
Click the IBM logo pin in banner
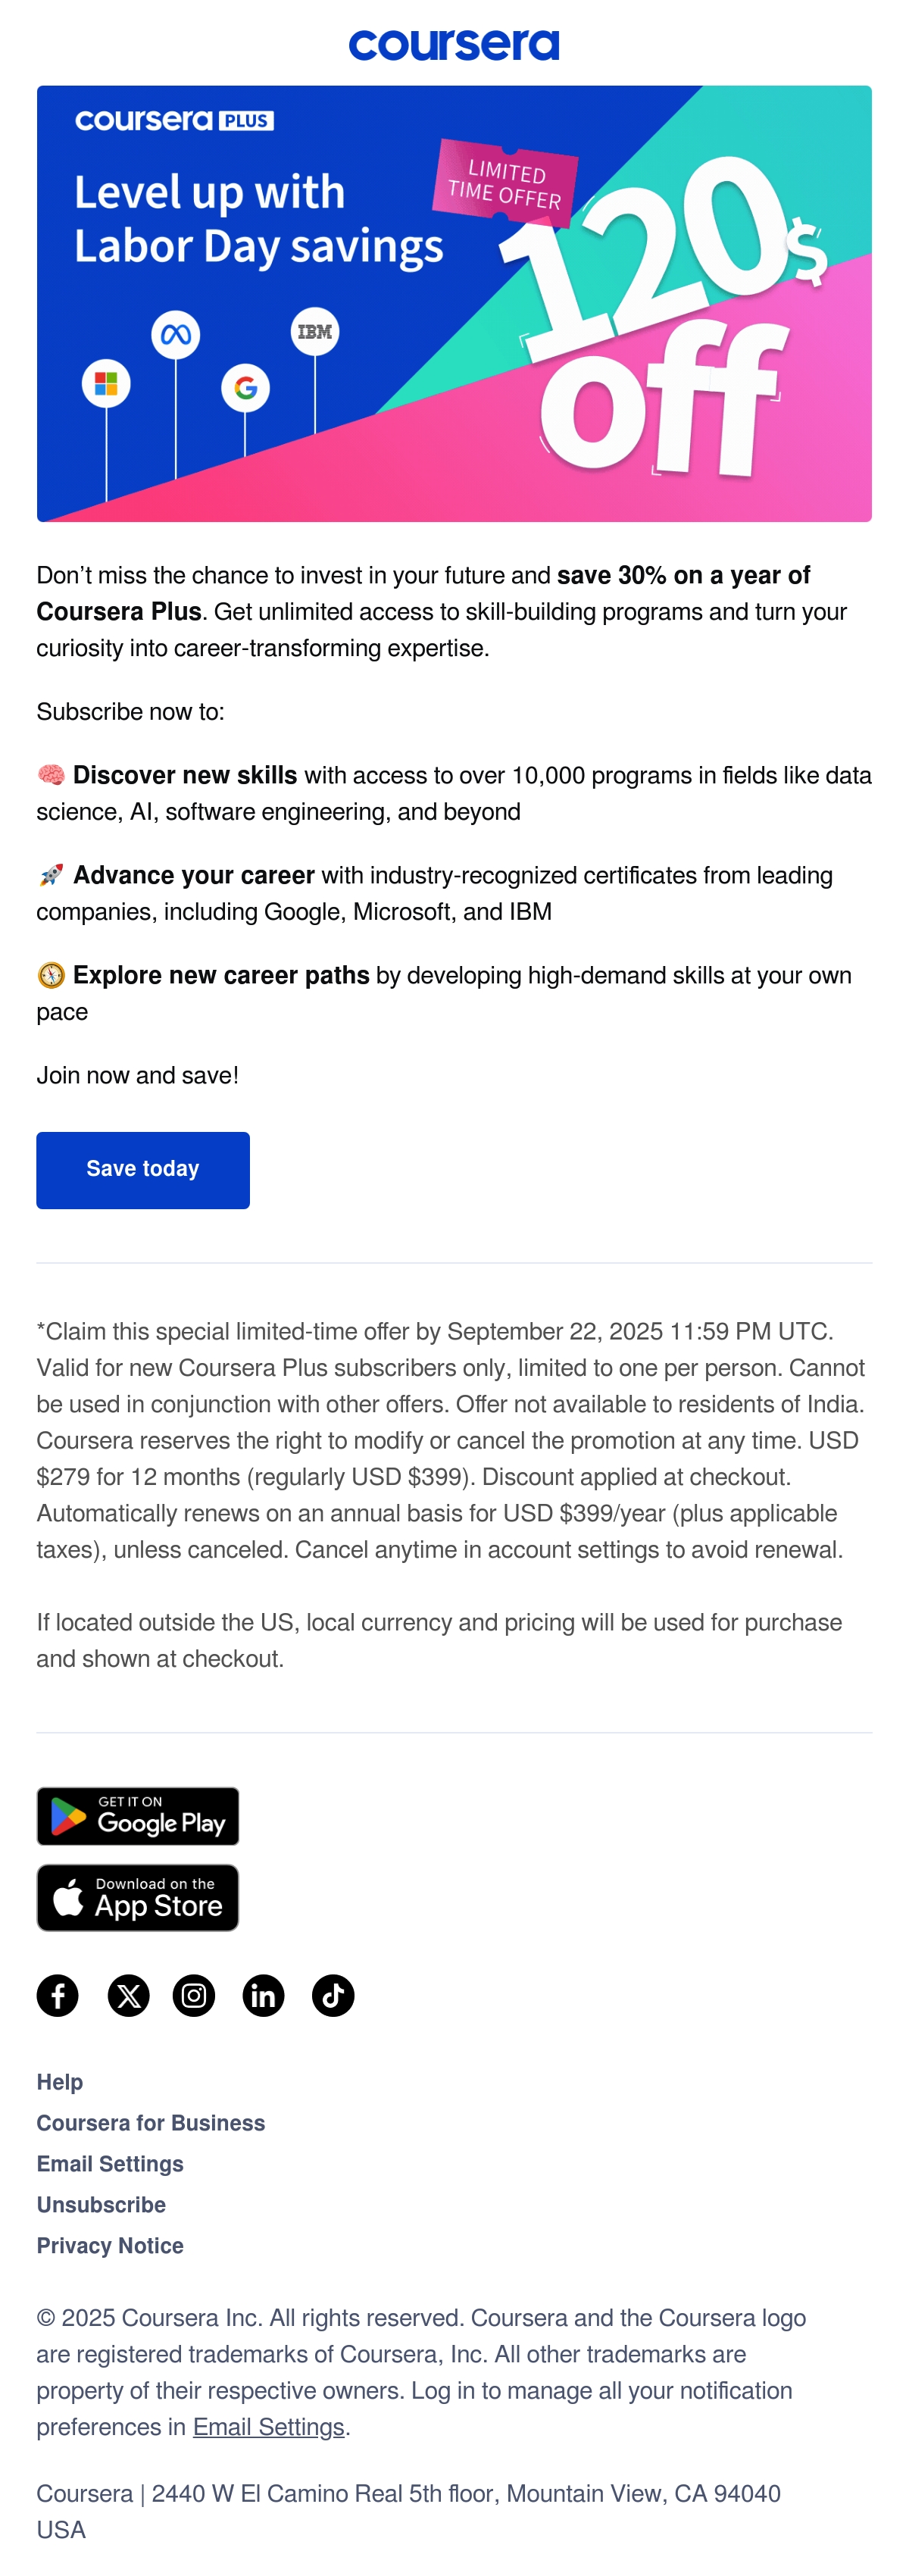315,332
